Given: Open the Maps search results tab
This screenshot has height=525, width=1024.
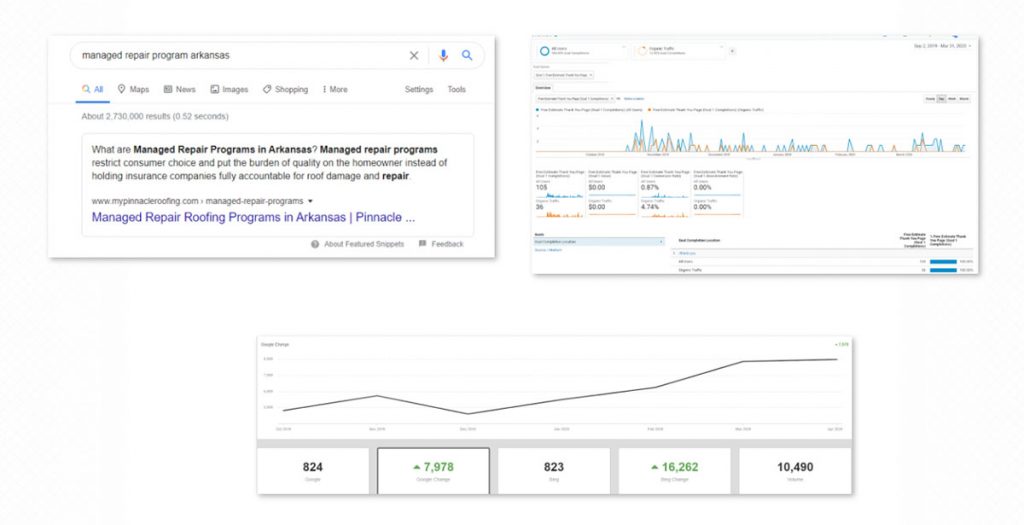Looking at the screenshot, I should (x=133, y=89).
